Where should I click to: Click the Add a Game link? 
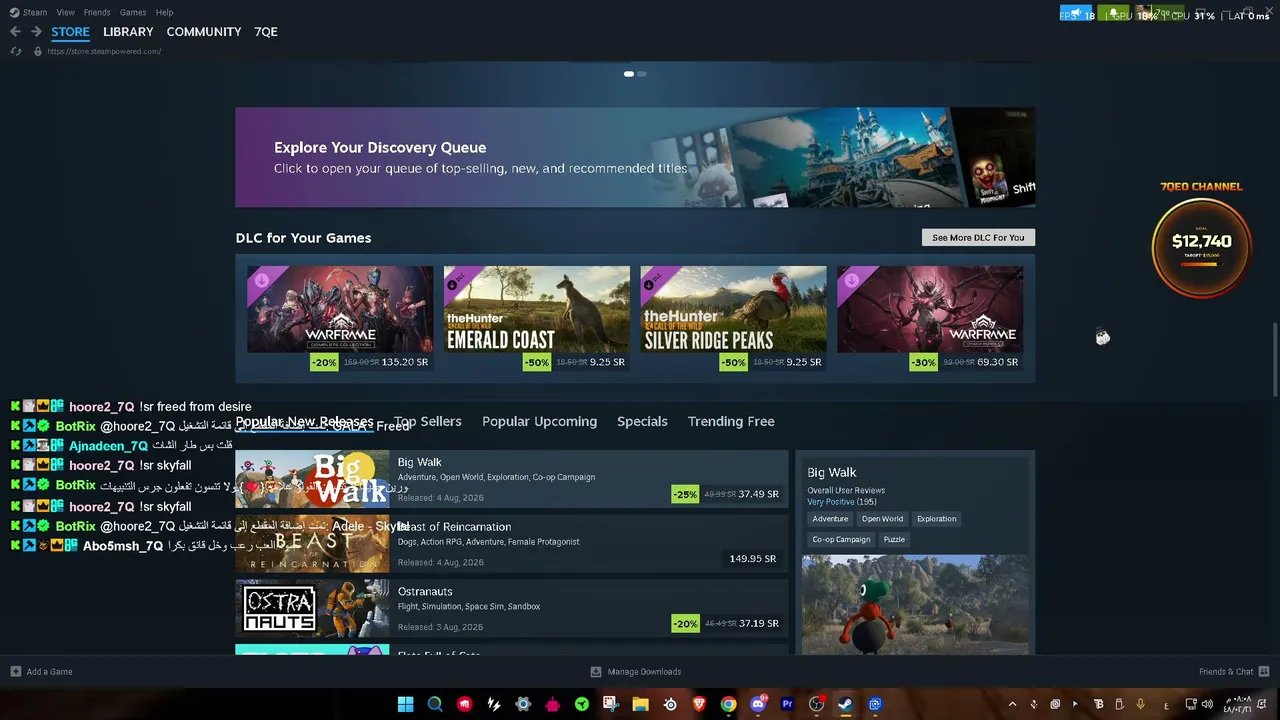(49, 672)
